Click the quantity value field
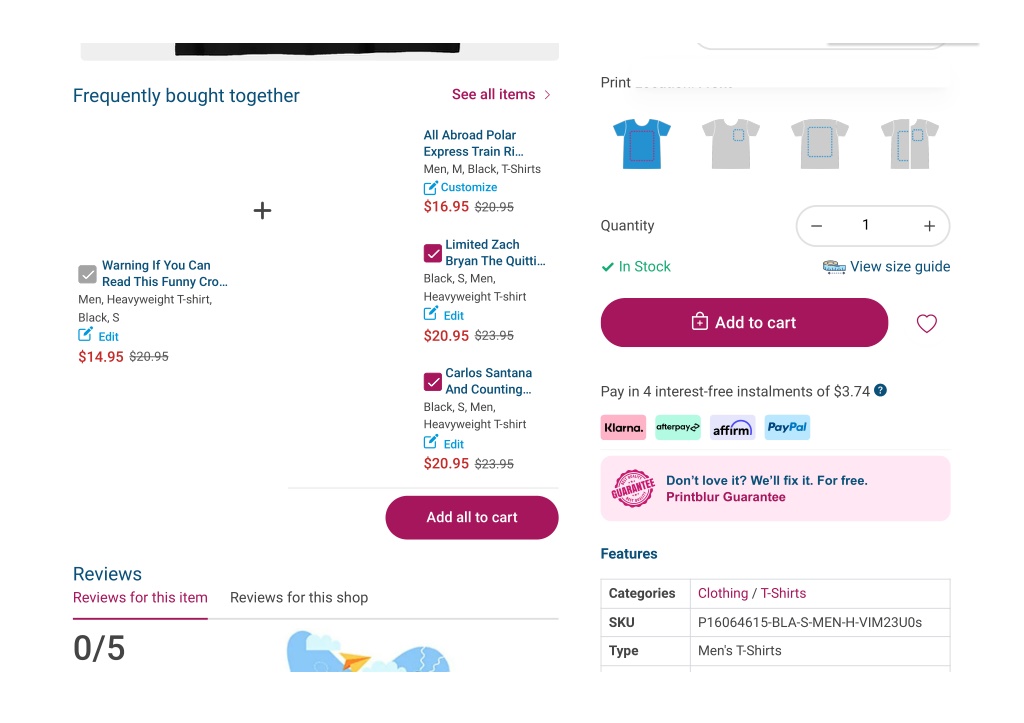 [865, 225]
